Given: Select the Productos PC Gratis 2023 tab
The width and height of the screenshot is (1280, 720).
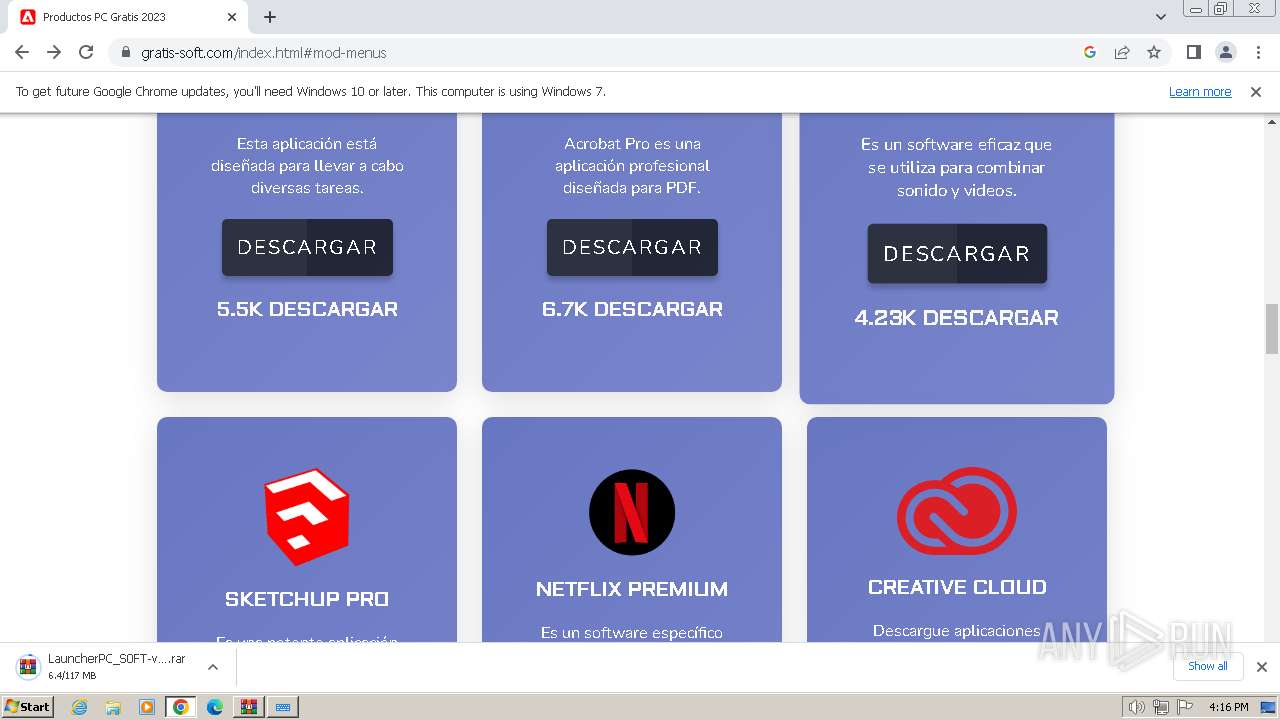Looking at the screenshot, I should [128, 17].
